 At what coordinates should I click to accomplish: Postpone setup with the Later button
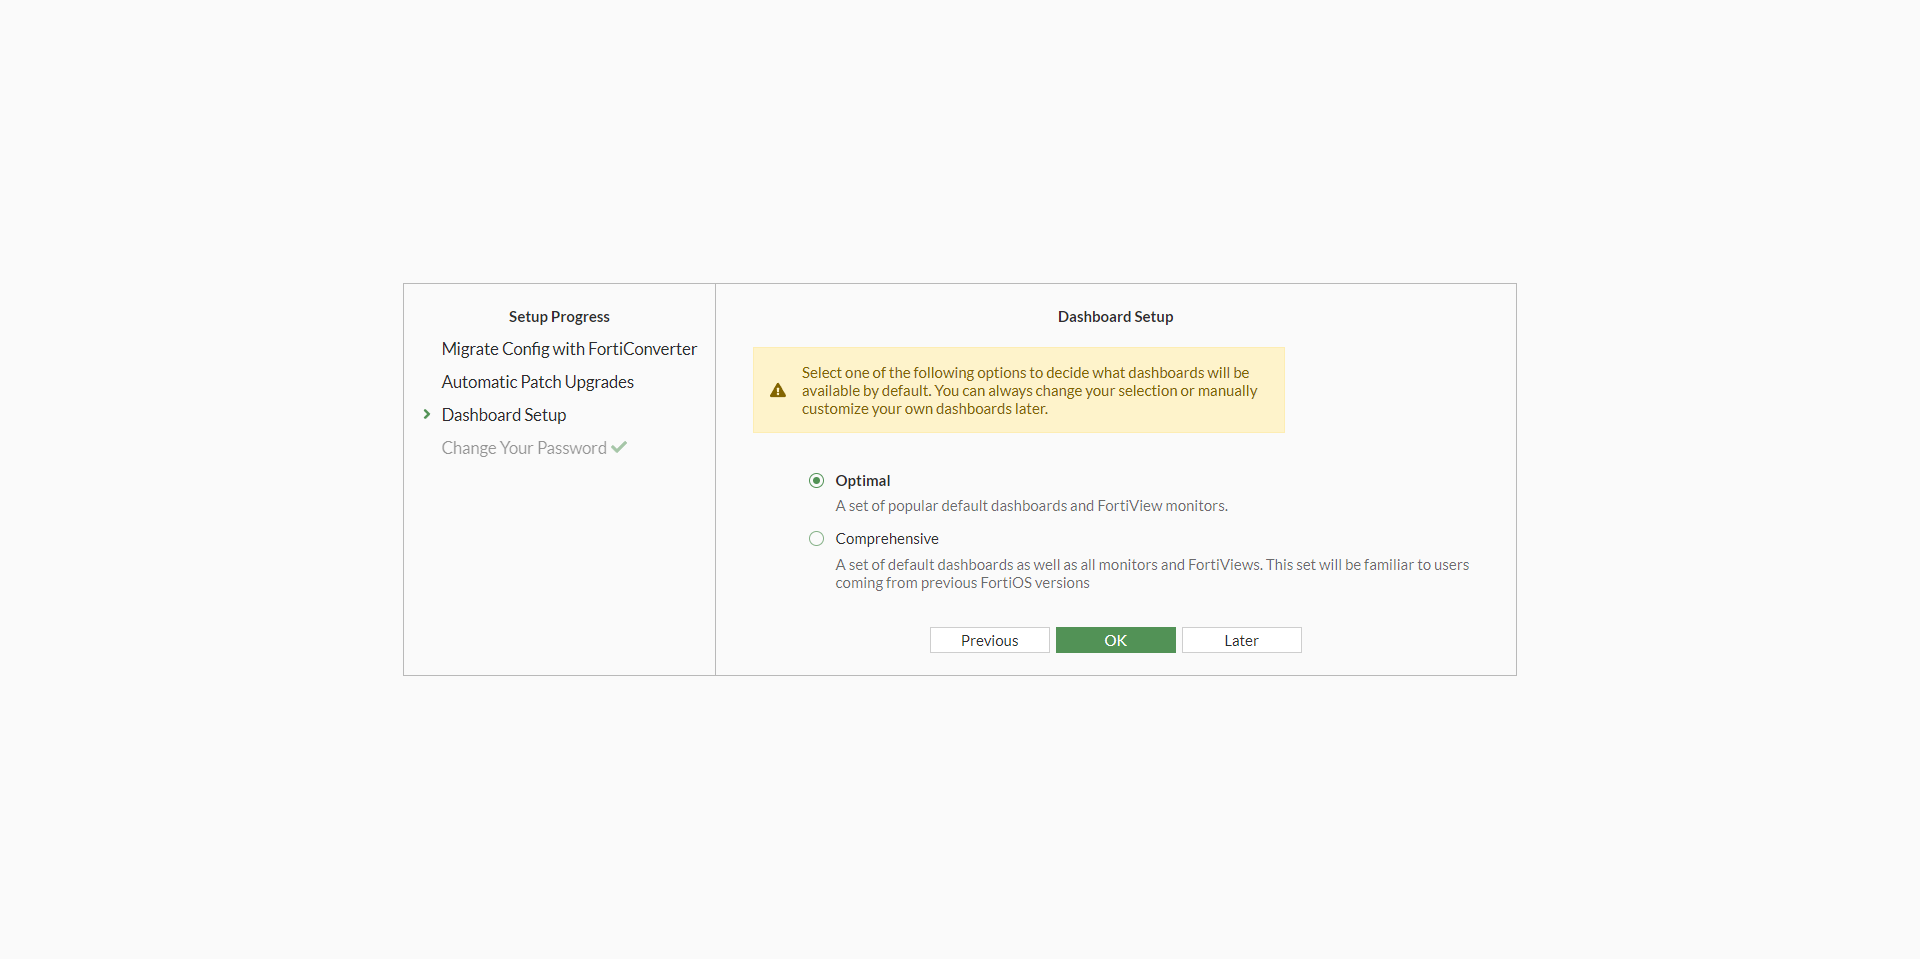pos(1242,640)
